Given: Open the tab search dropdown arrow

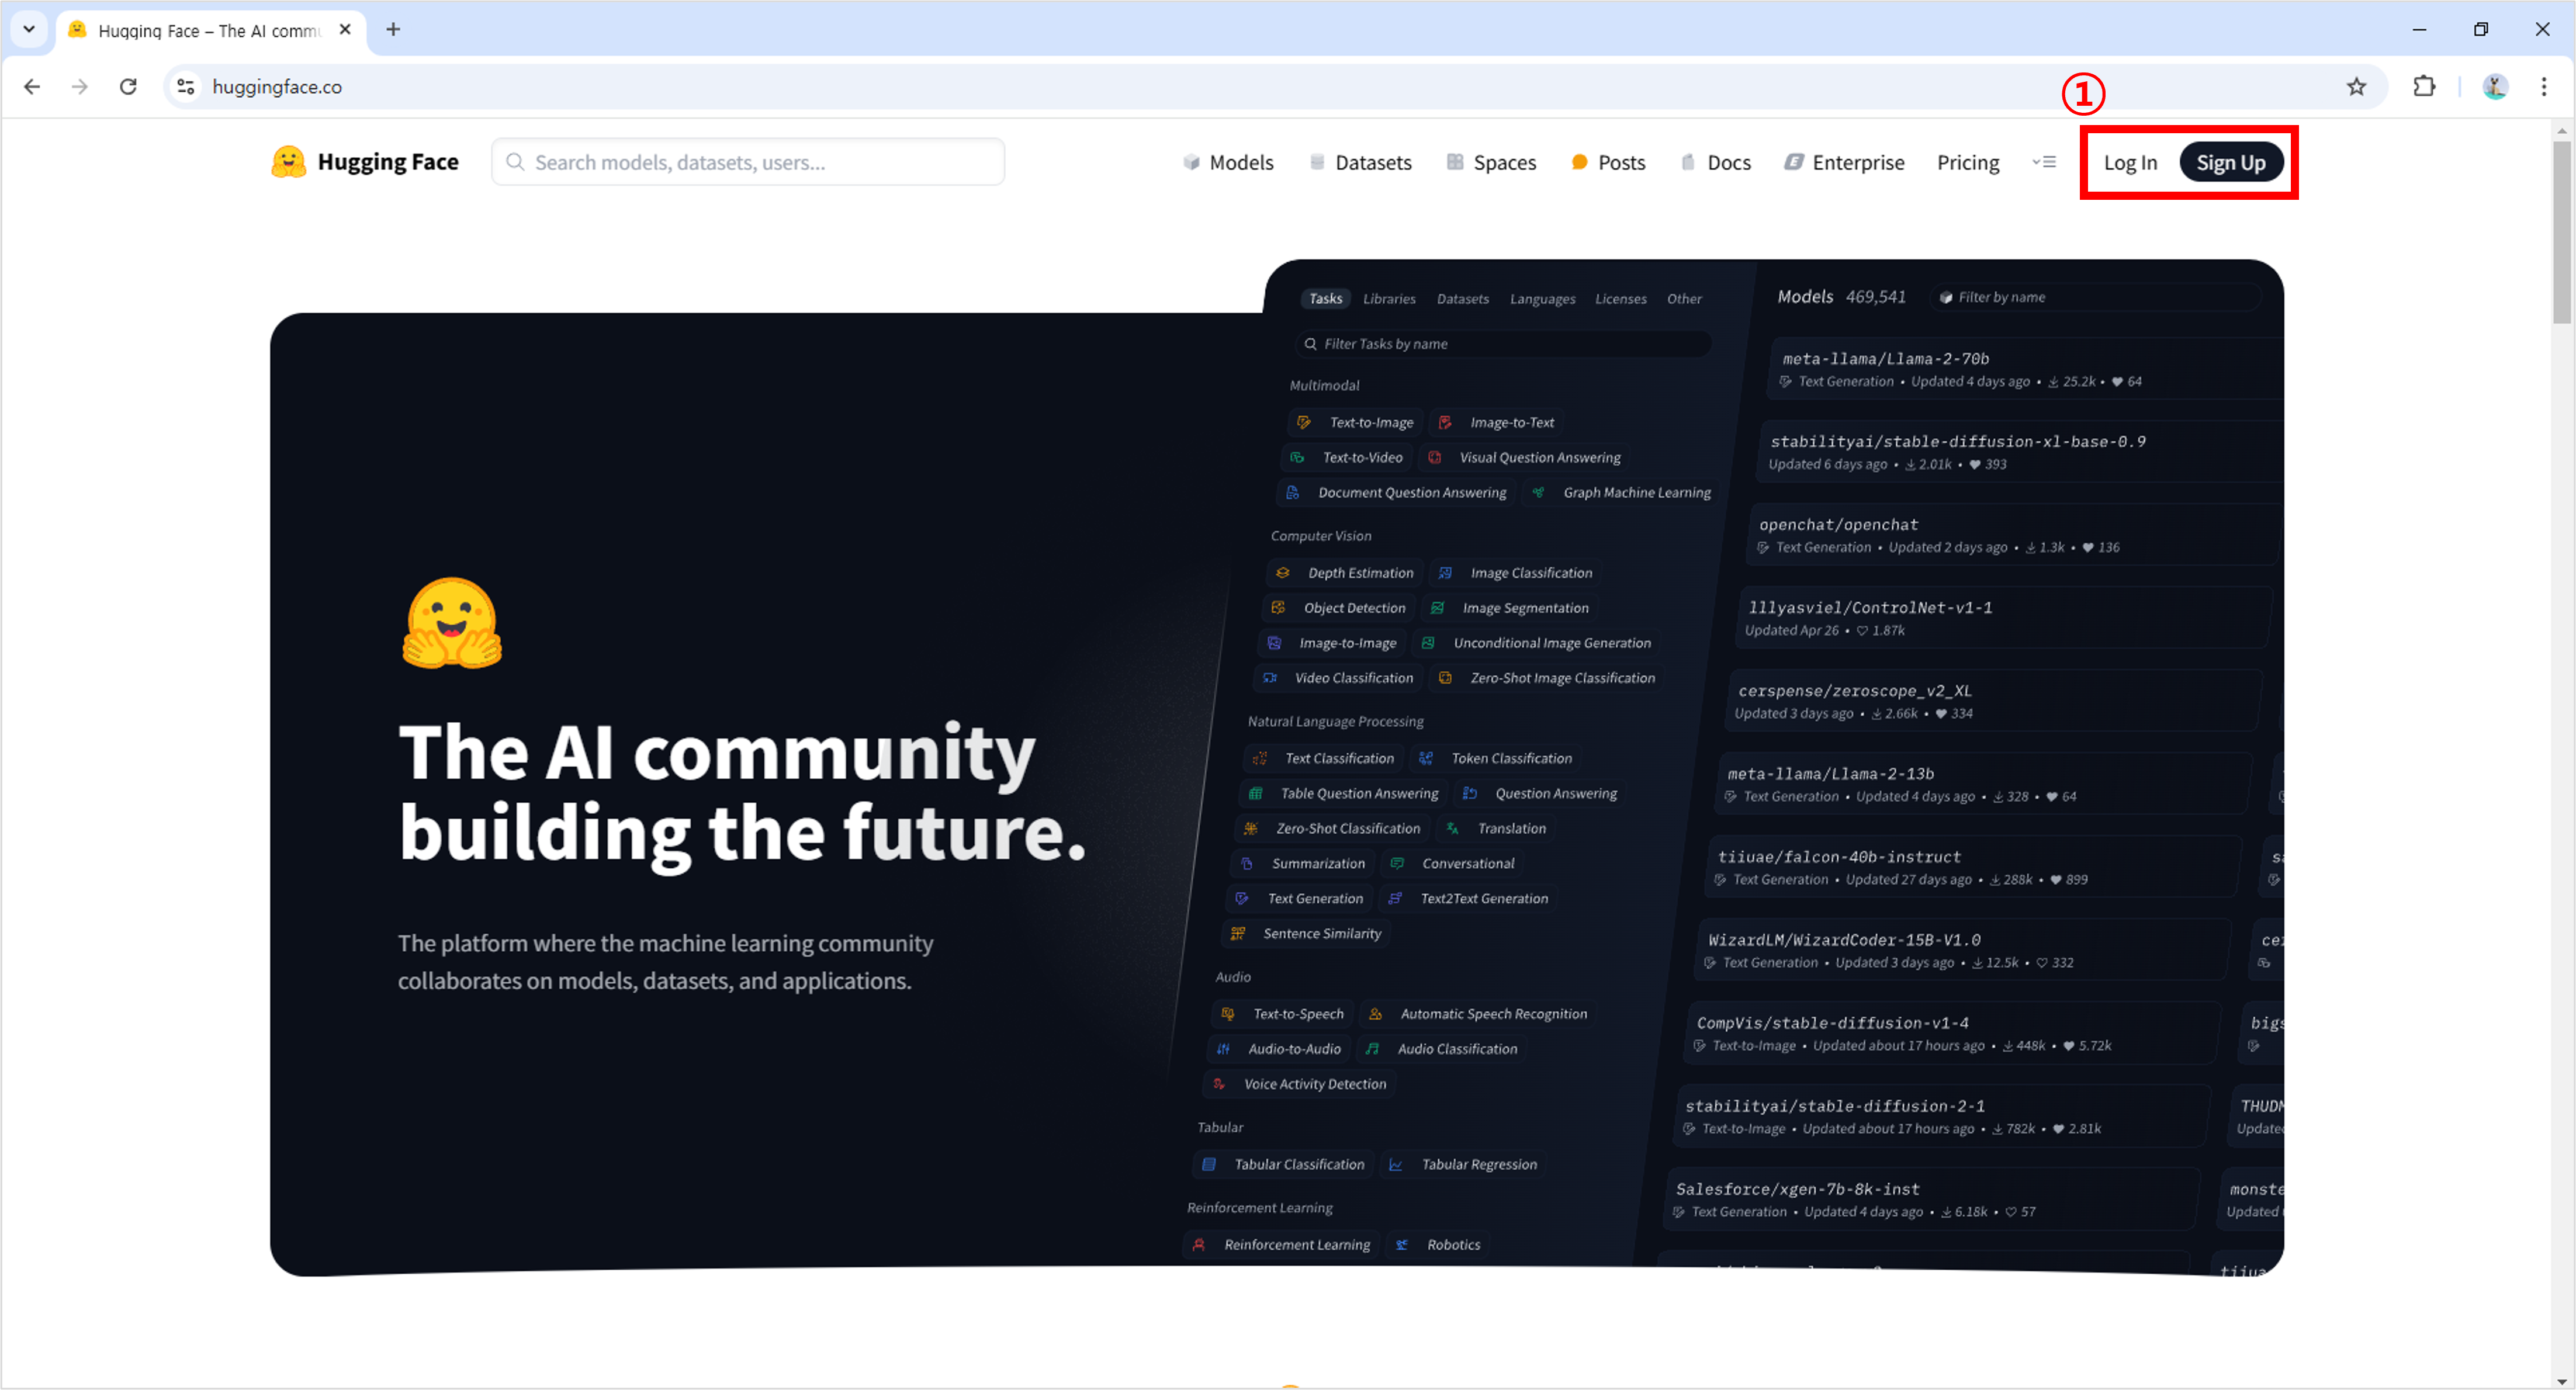Looking at the screenshot, I should click(29, 30).
